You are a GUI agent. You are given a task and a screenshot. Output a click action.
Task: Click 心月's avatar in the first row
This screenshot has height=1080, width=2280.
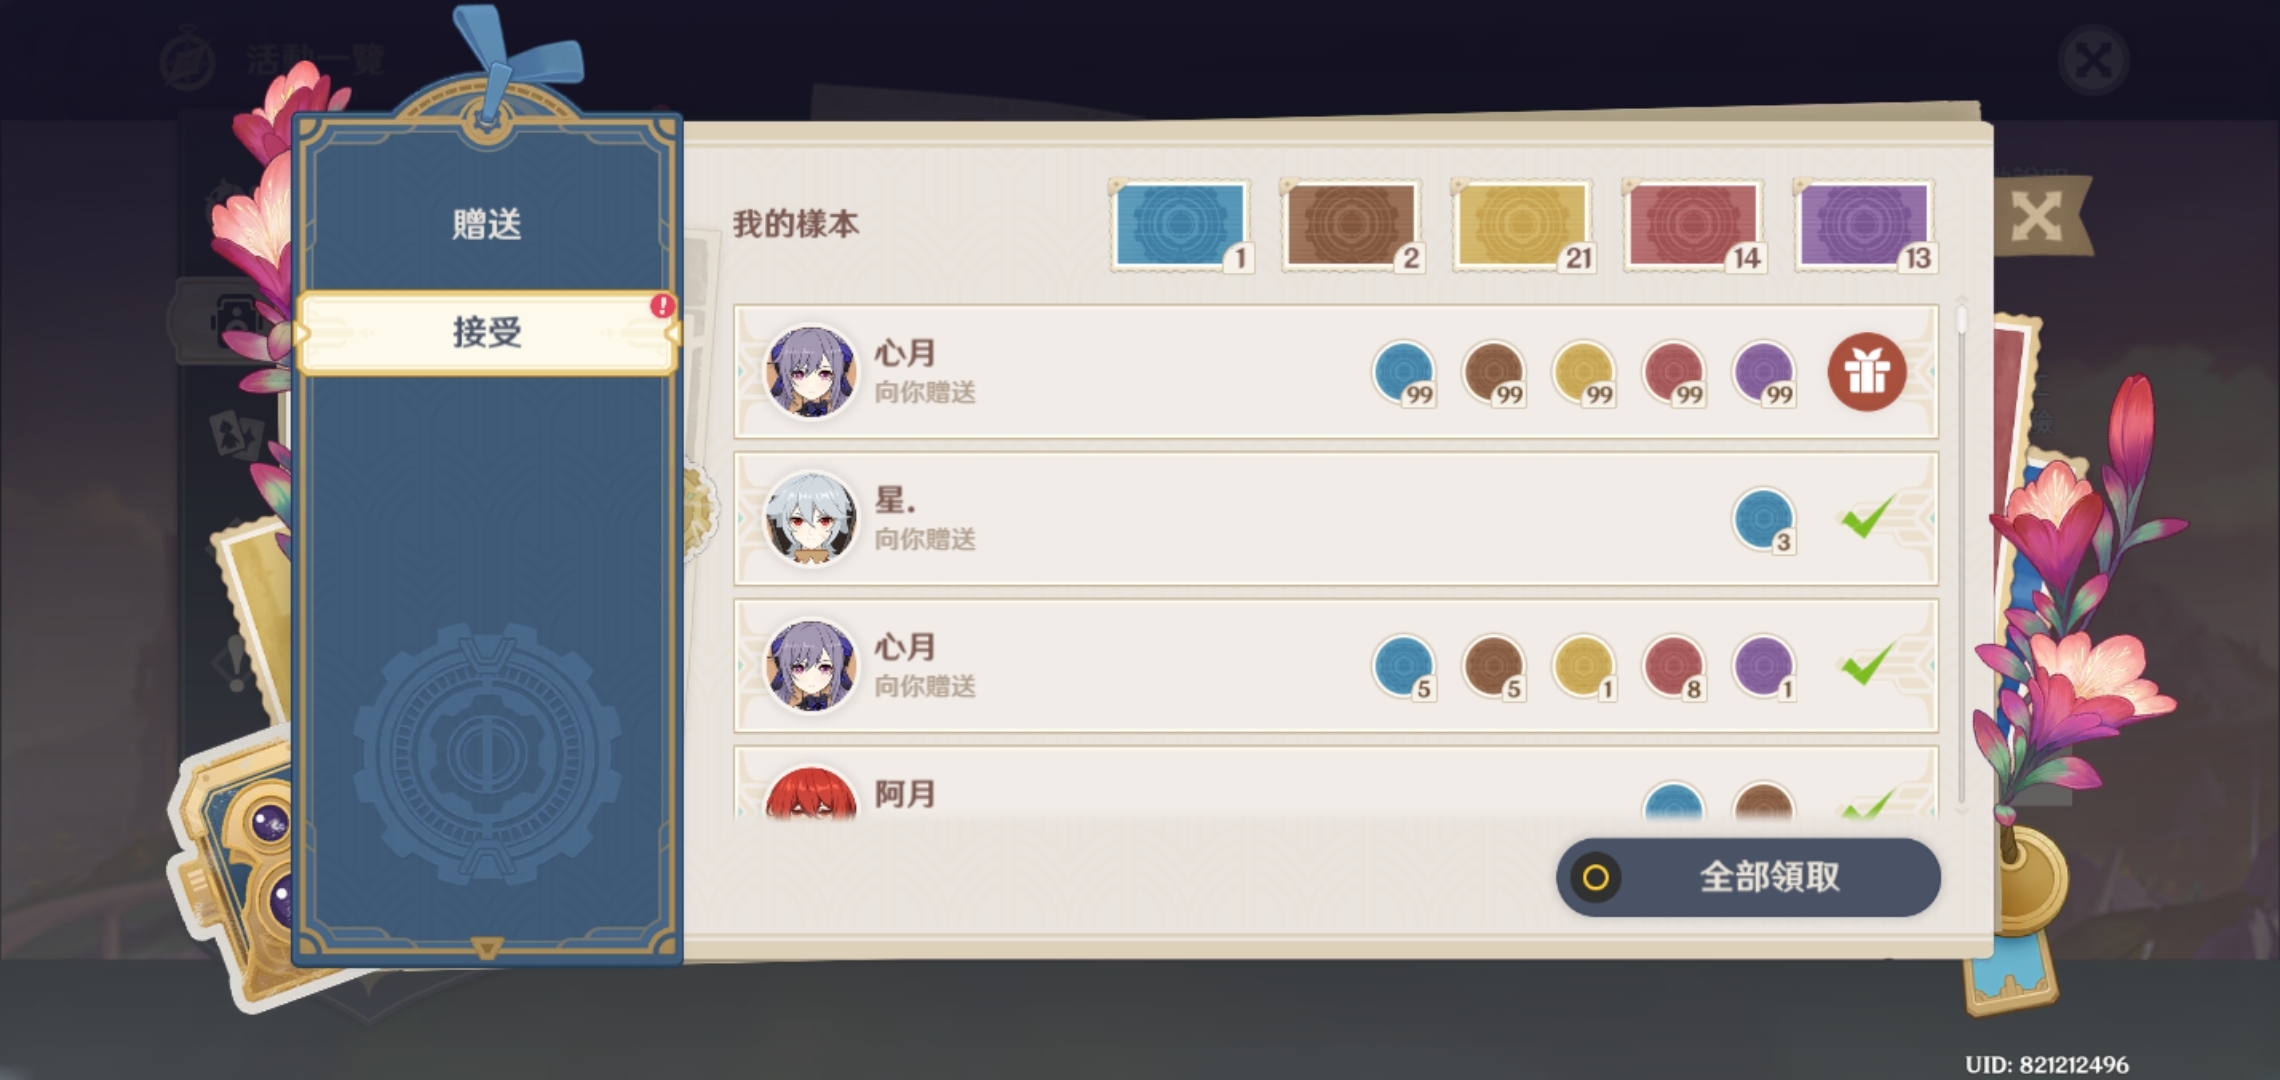pyautogui.click(x=810, y=372)
